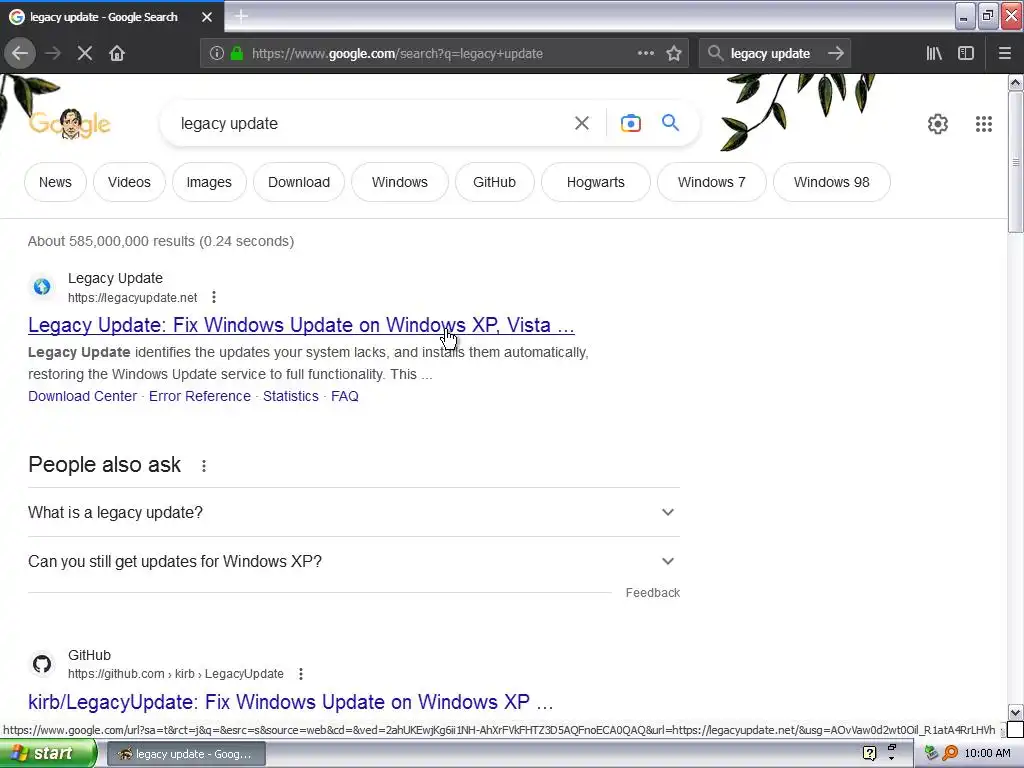Open more options for legacyupdate.net result
The image size is (1024, 768).
point(214,298)
